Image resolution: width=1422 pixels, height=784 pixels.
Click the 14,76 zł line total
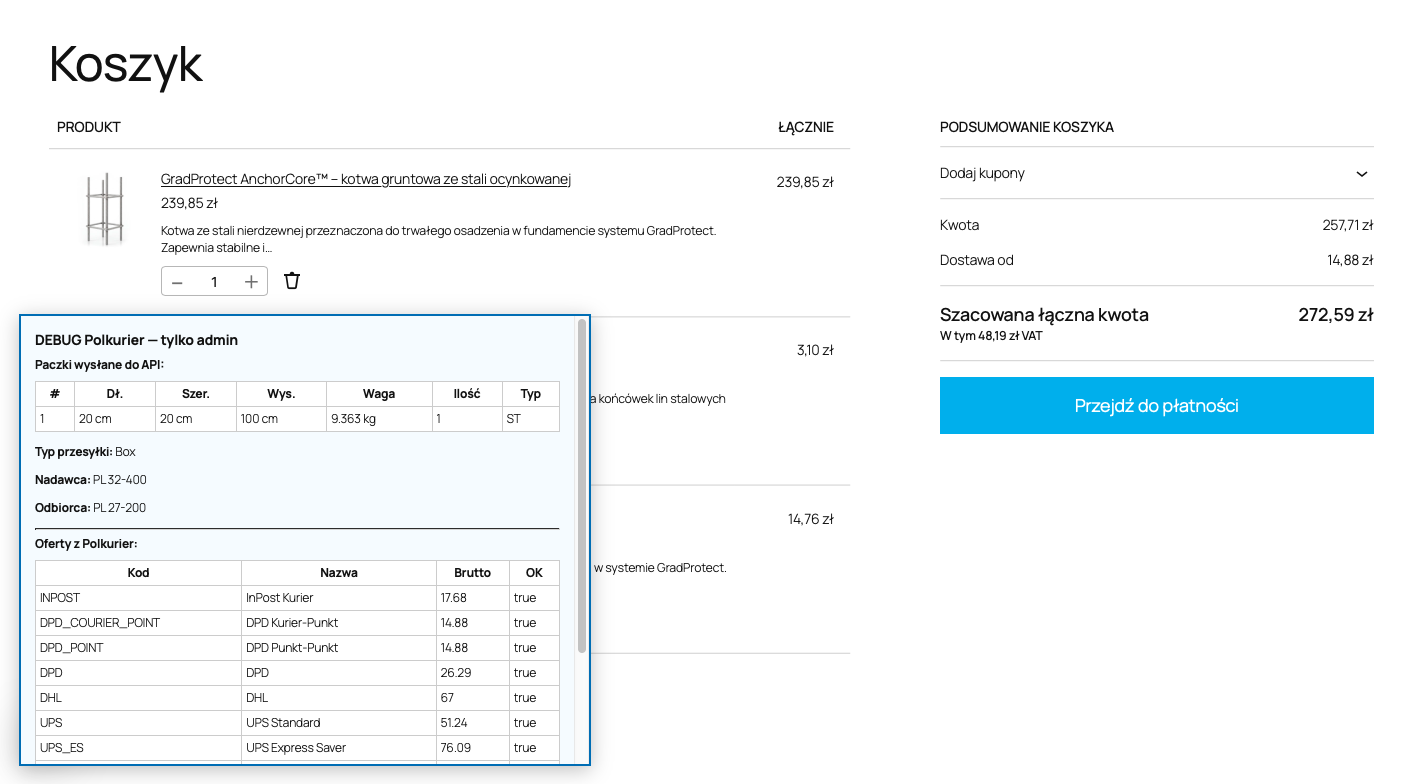tap(811, 519)
